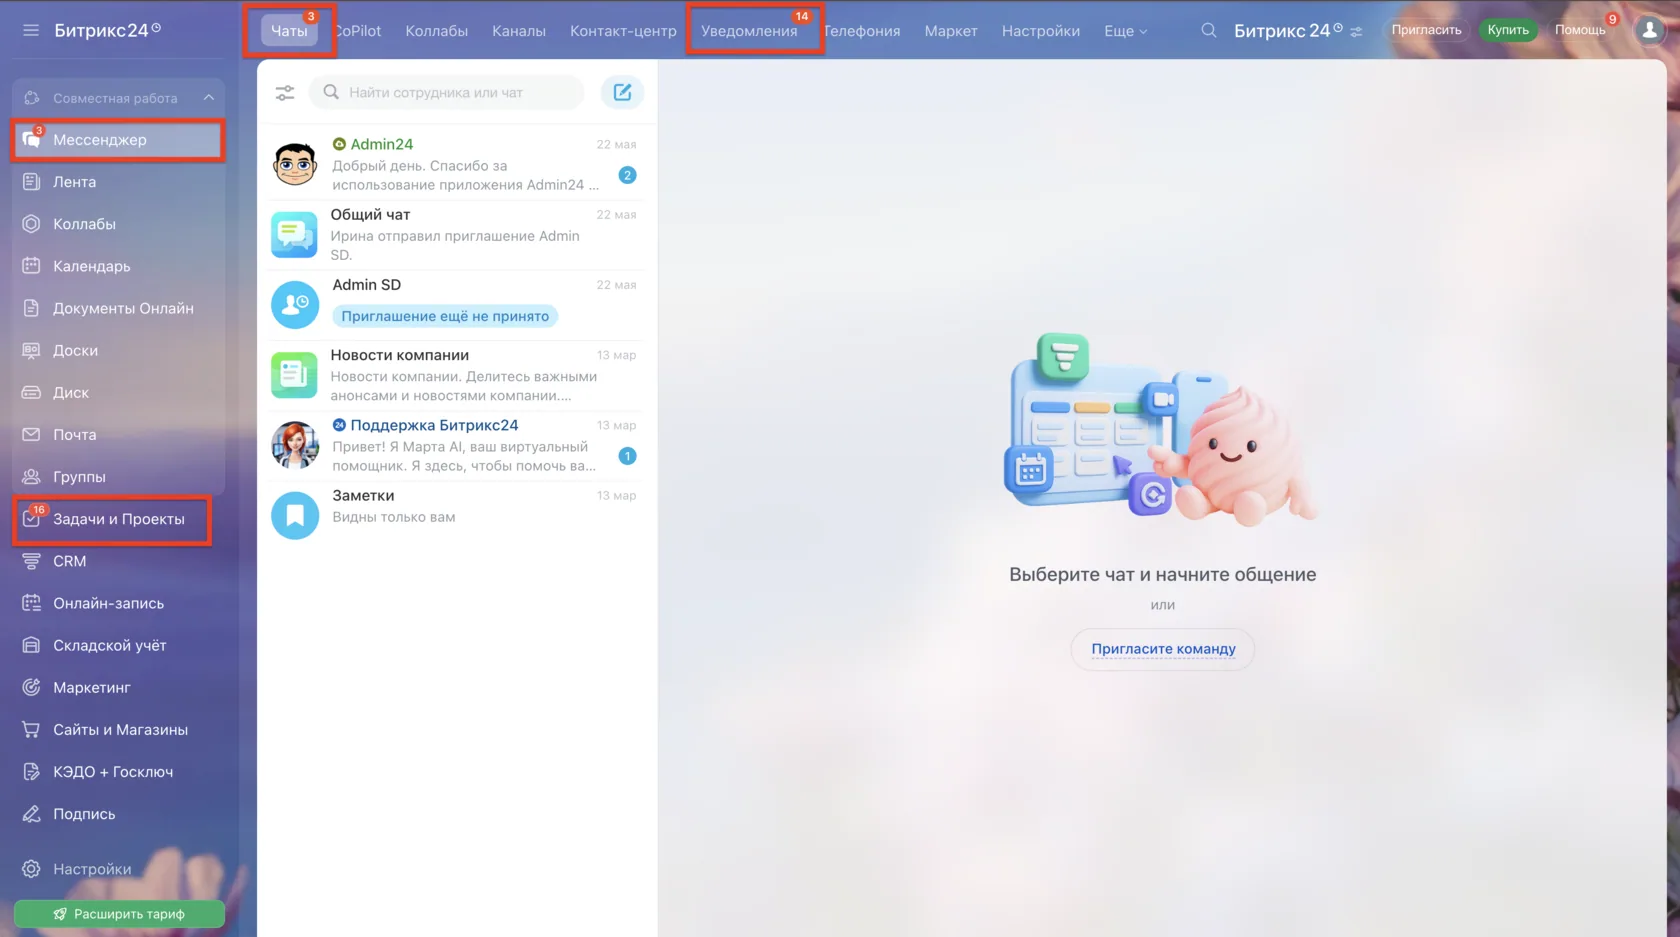Image resolution: width=1680 pixels, height=937 pixels.
Task: Click the green Купить button
Action: (1508, 30)
